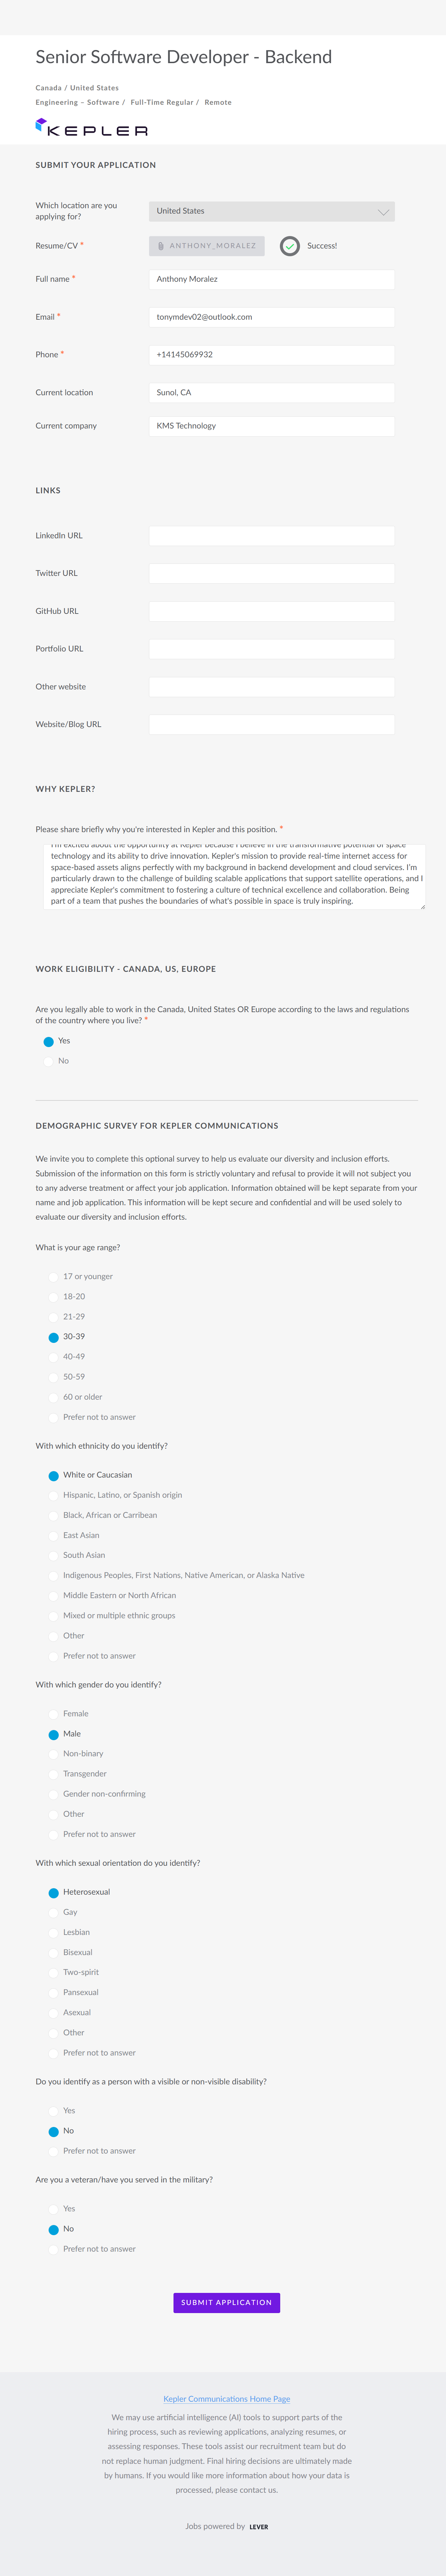The height and width of the screenshot is (2576, 446).
Task: Select Prefer not to answer for veteran status
Action: (54, 2249)
